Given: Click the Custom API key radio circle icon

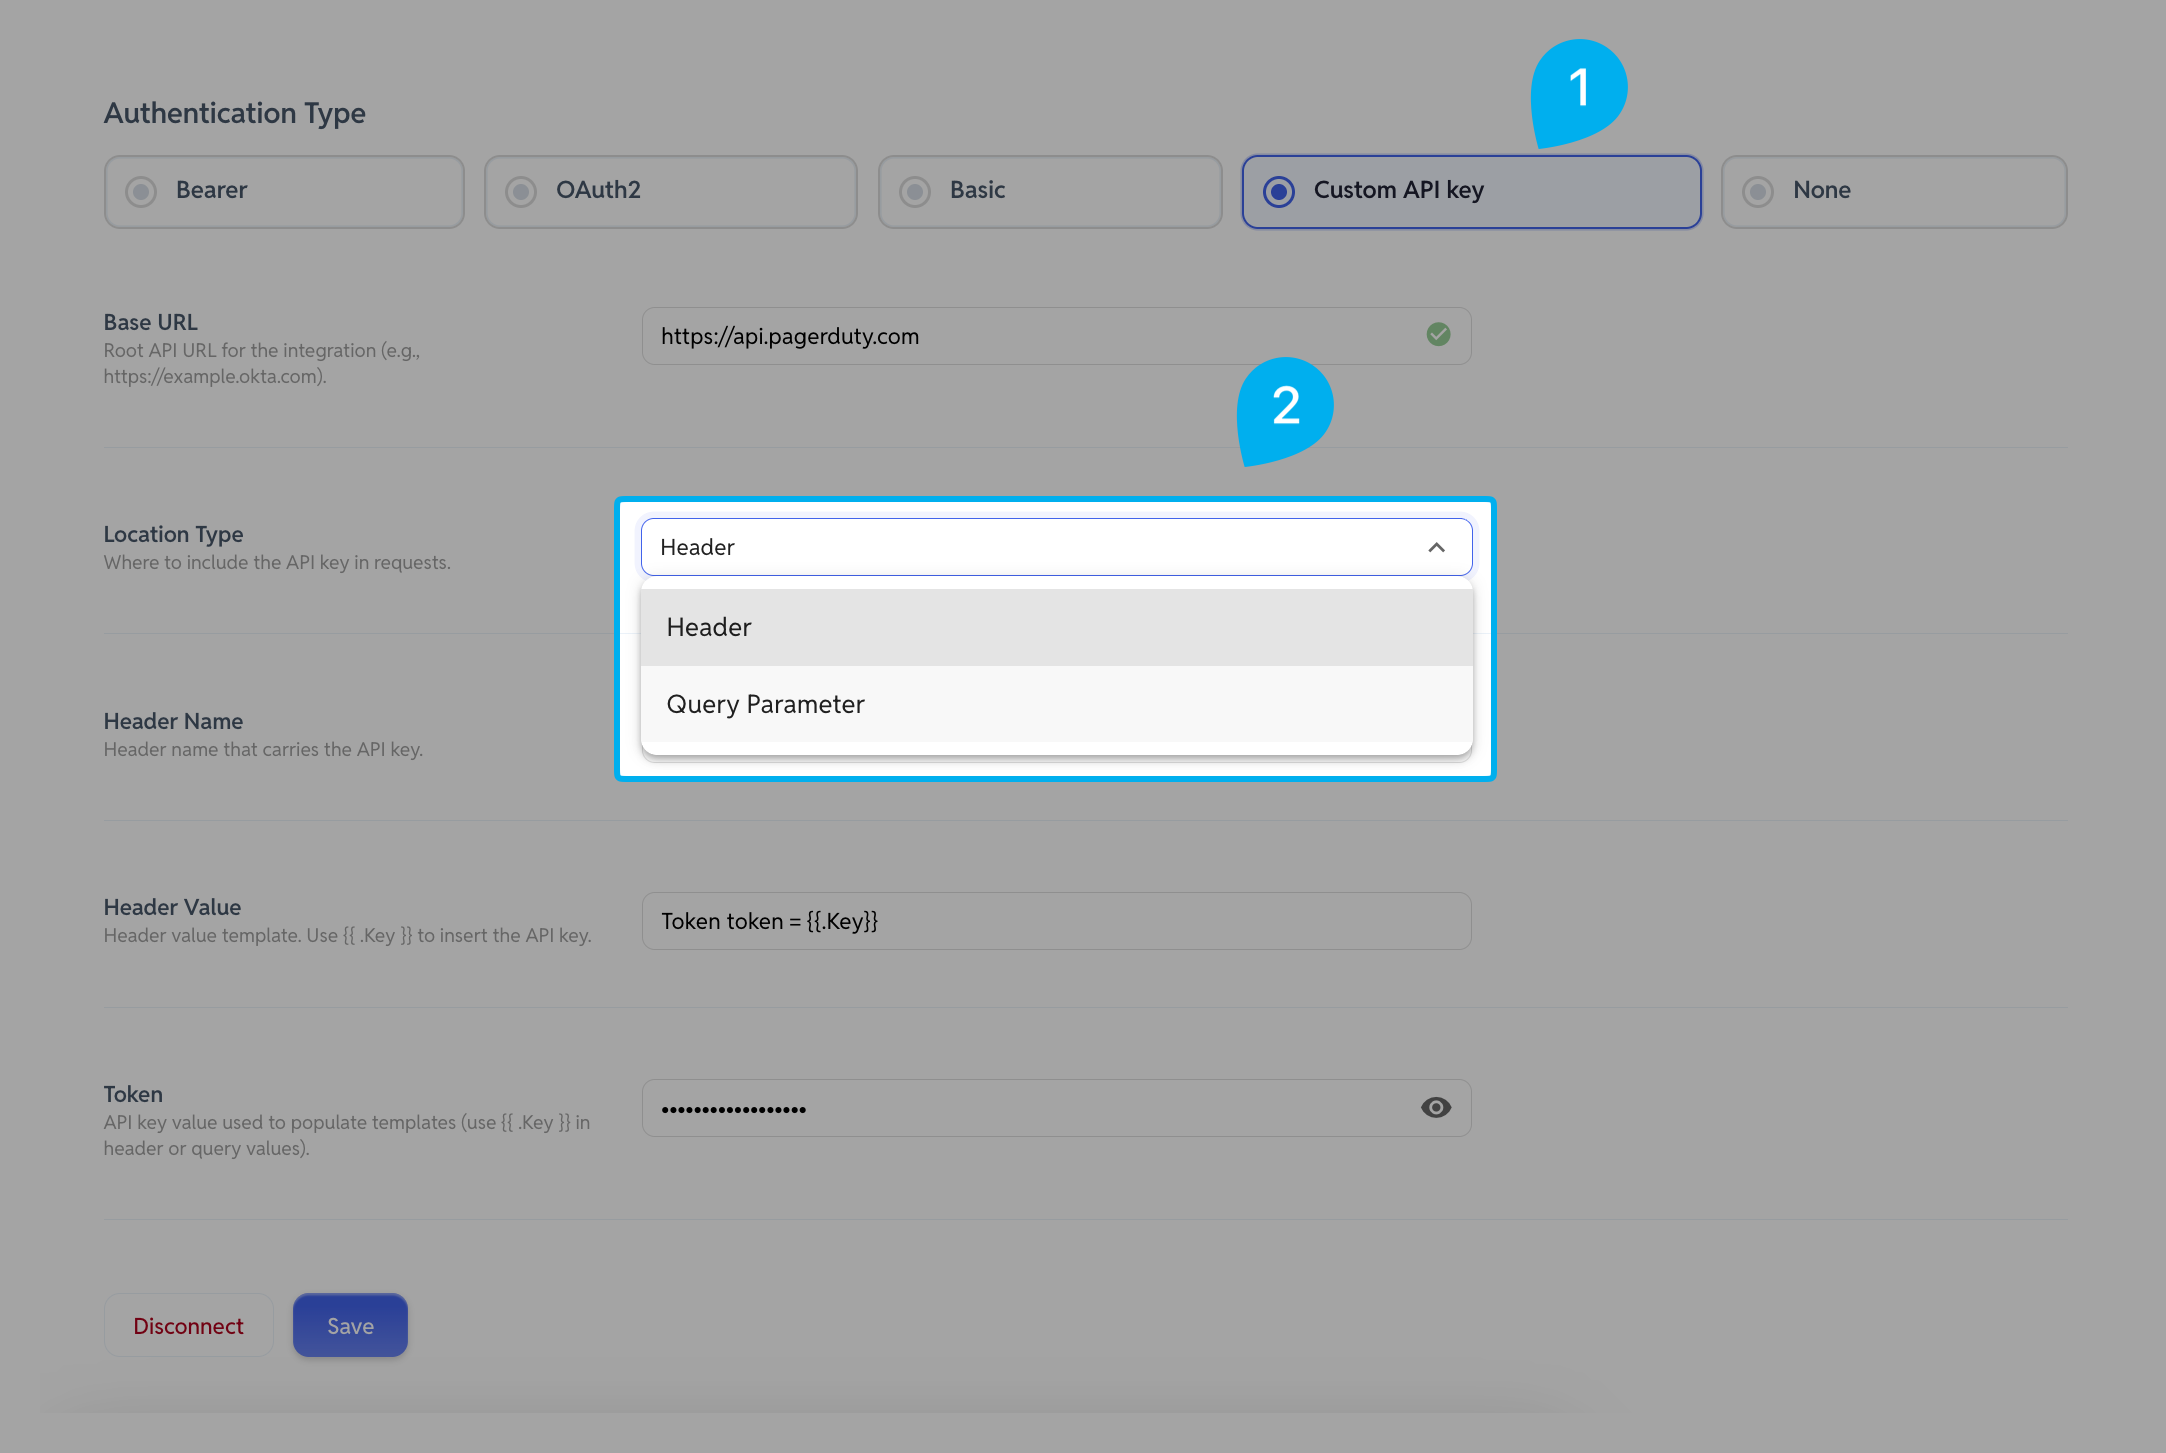Looking at the screenshot, I should click(1279, 191).
